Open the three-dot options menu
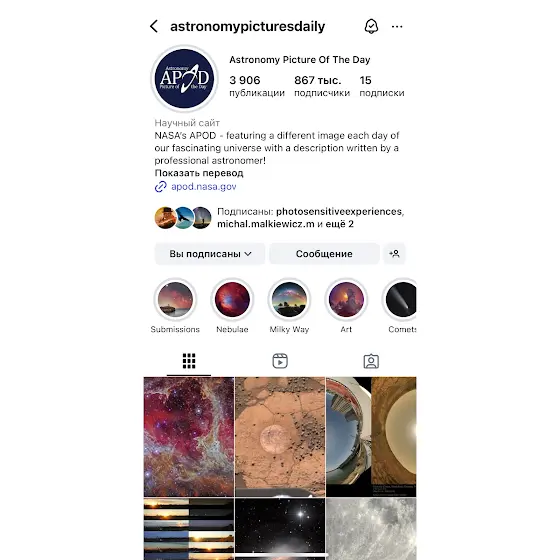560x560 pixels. pyautogui.click(x=397, y=27)
